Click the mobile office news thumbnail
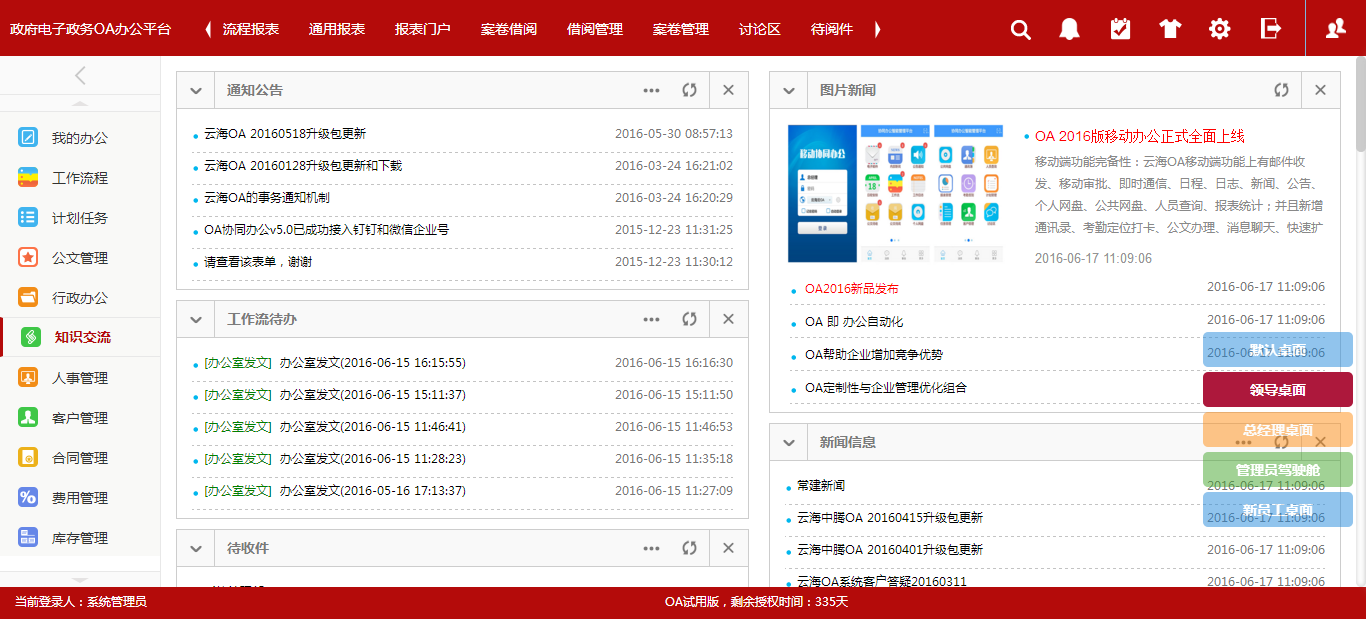 [x=896, y=193]
